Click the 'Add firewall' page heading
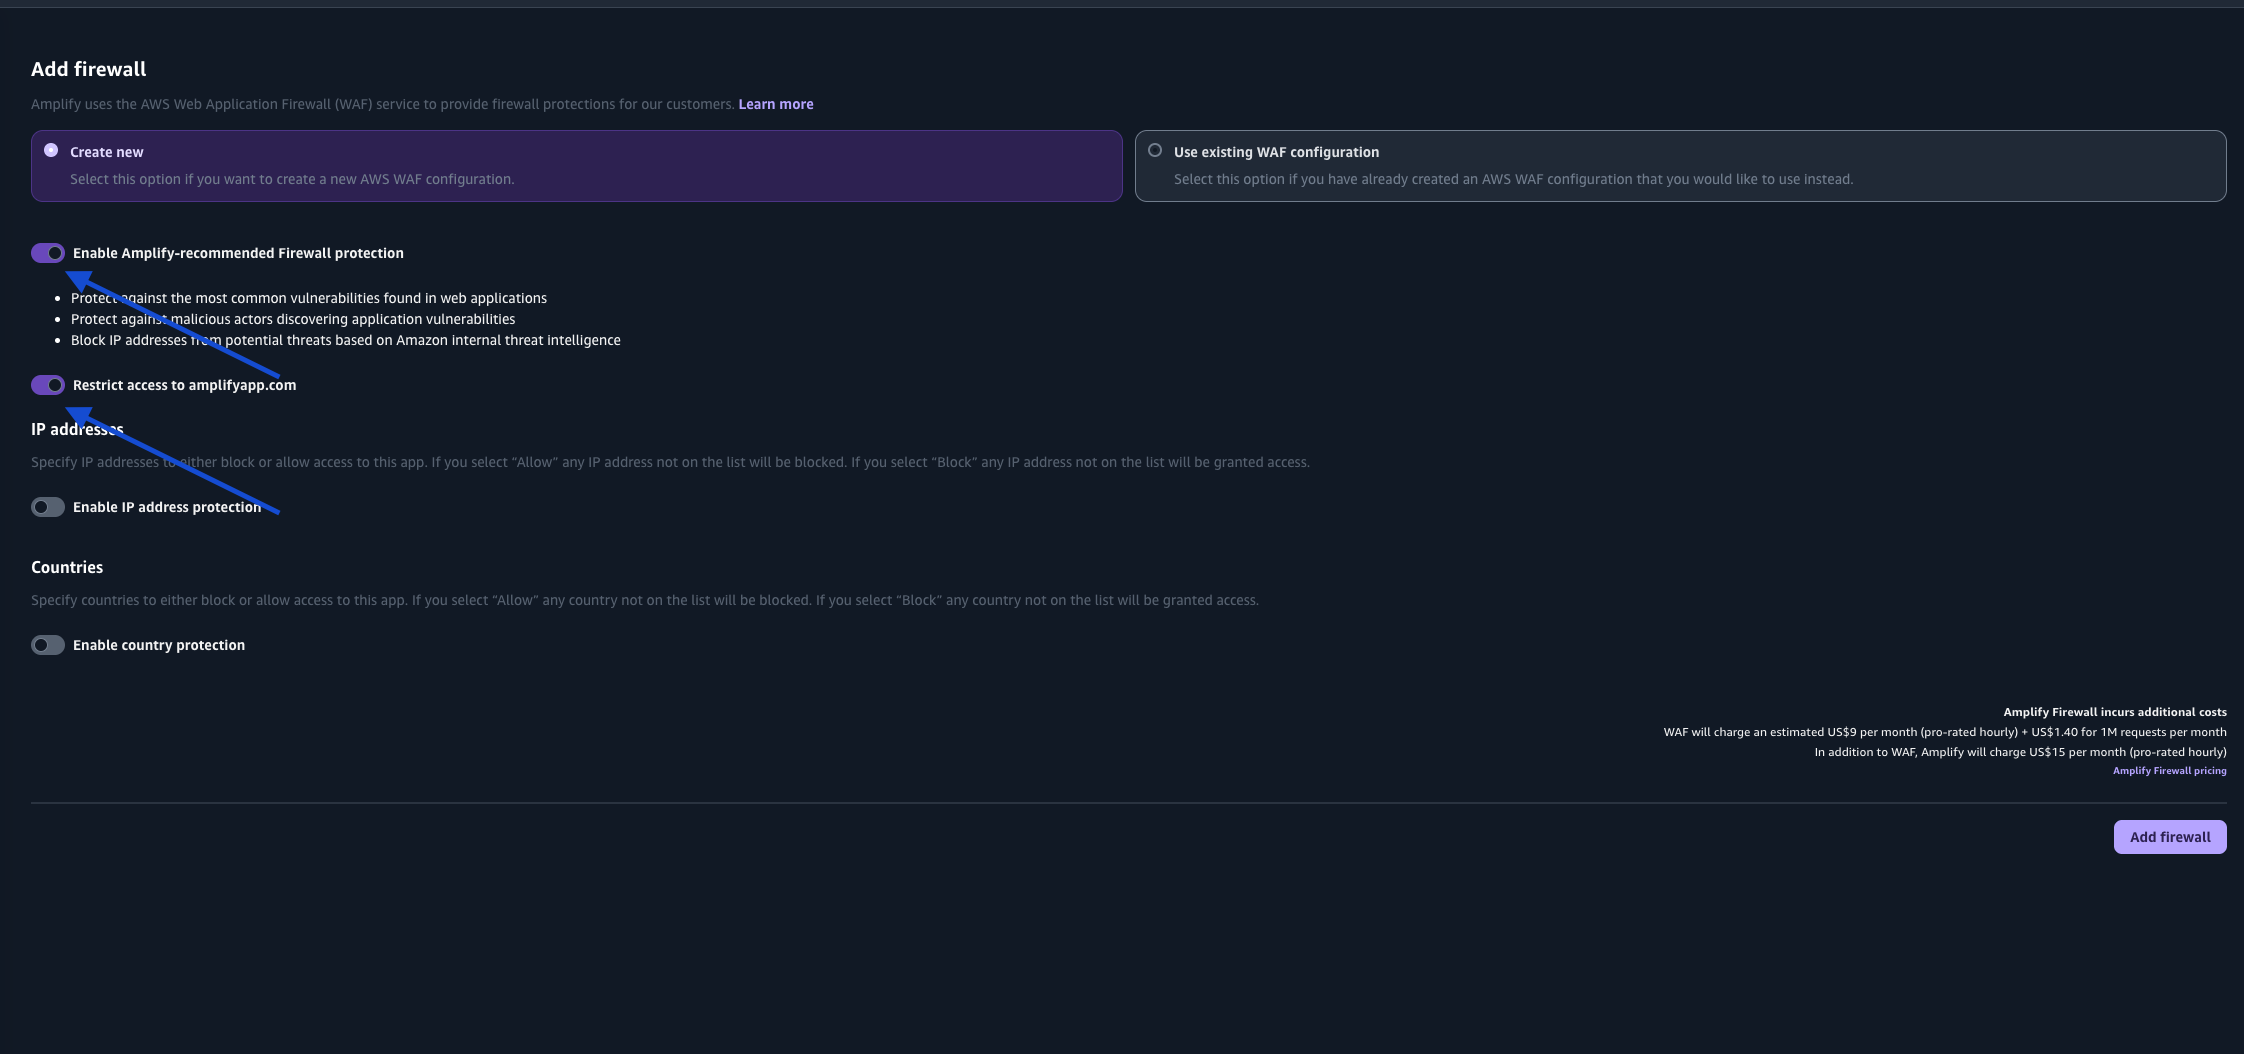 89,69
